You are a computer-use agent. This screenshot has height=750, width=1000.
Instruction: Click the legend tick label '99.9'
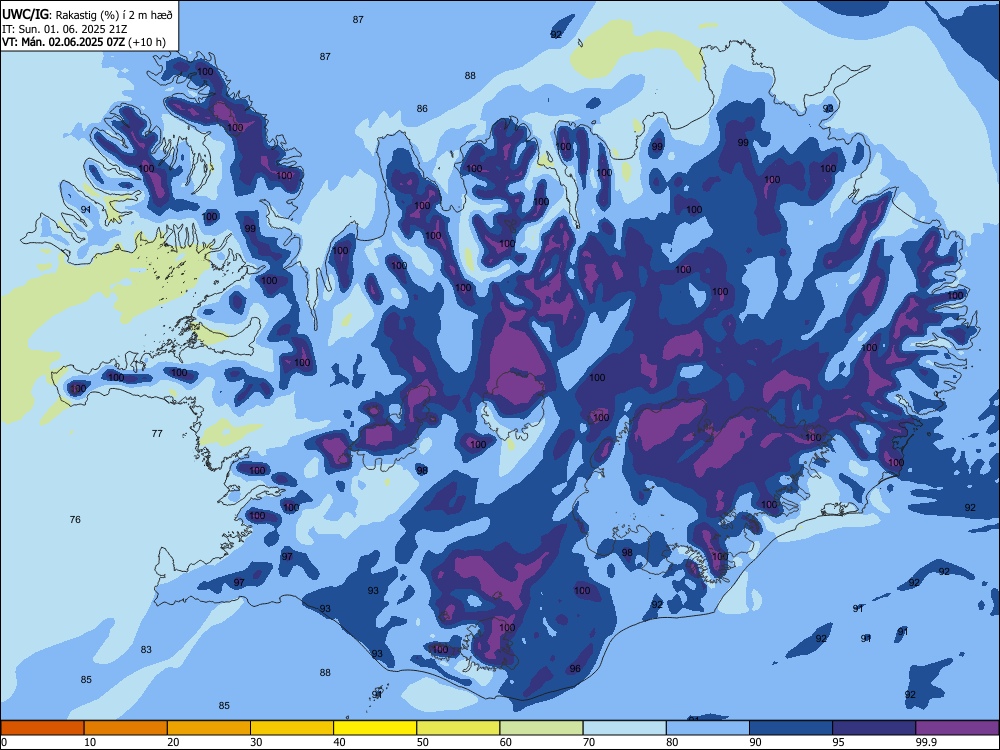(926, 742)
